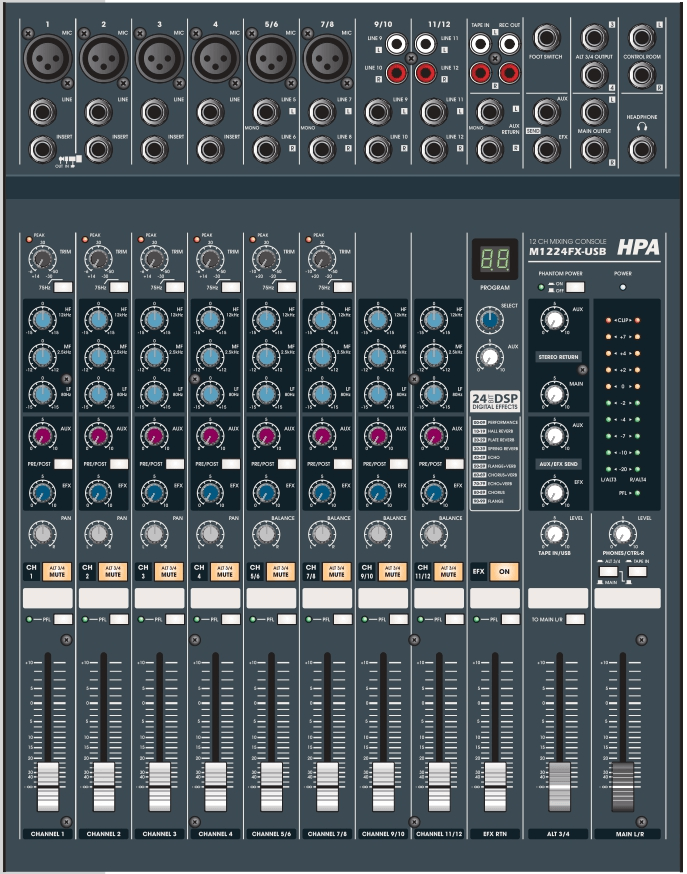The image size is (687, 874).
Task: Click the channel 2 pink AUX knob
Action: pos(98,437)
